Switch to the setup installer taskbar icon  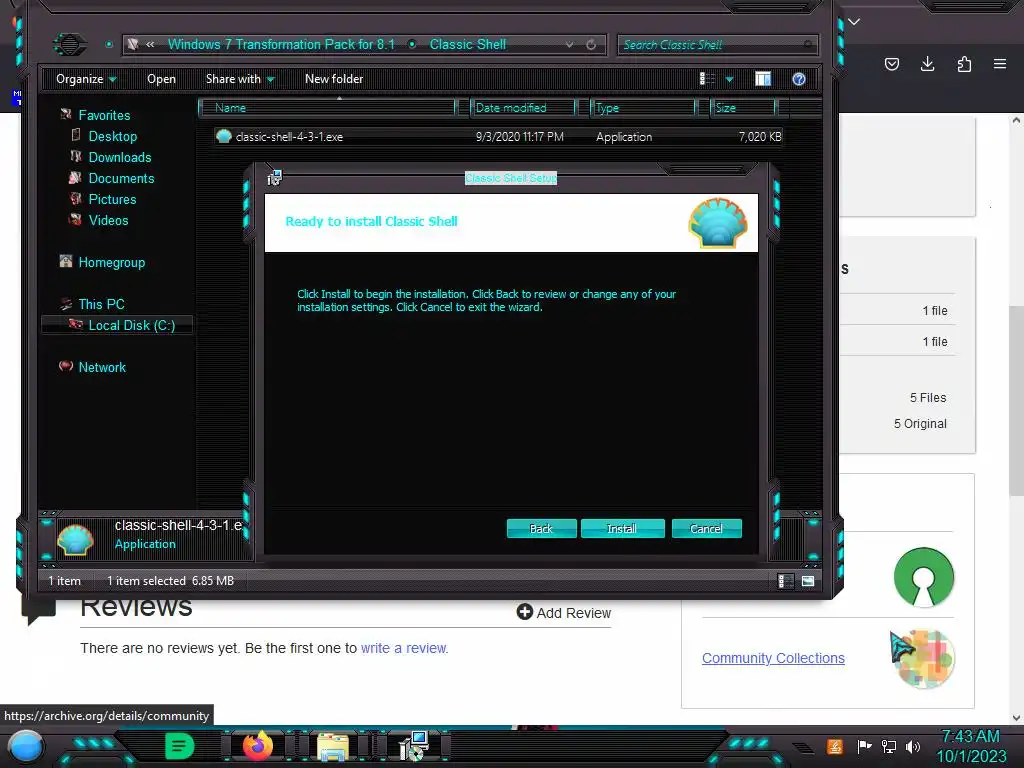[x=413, y=746]
